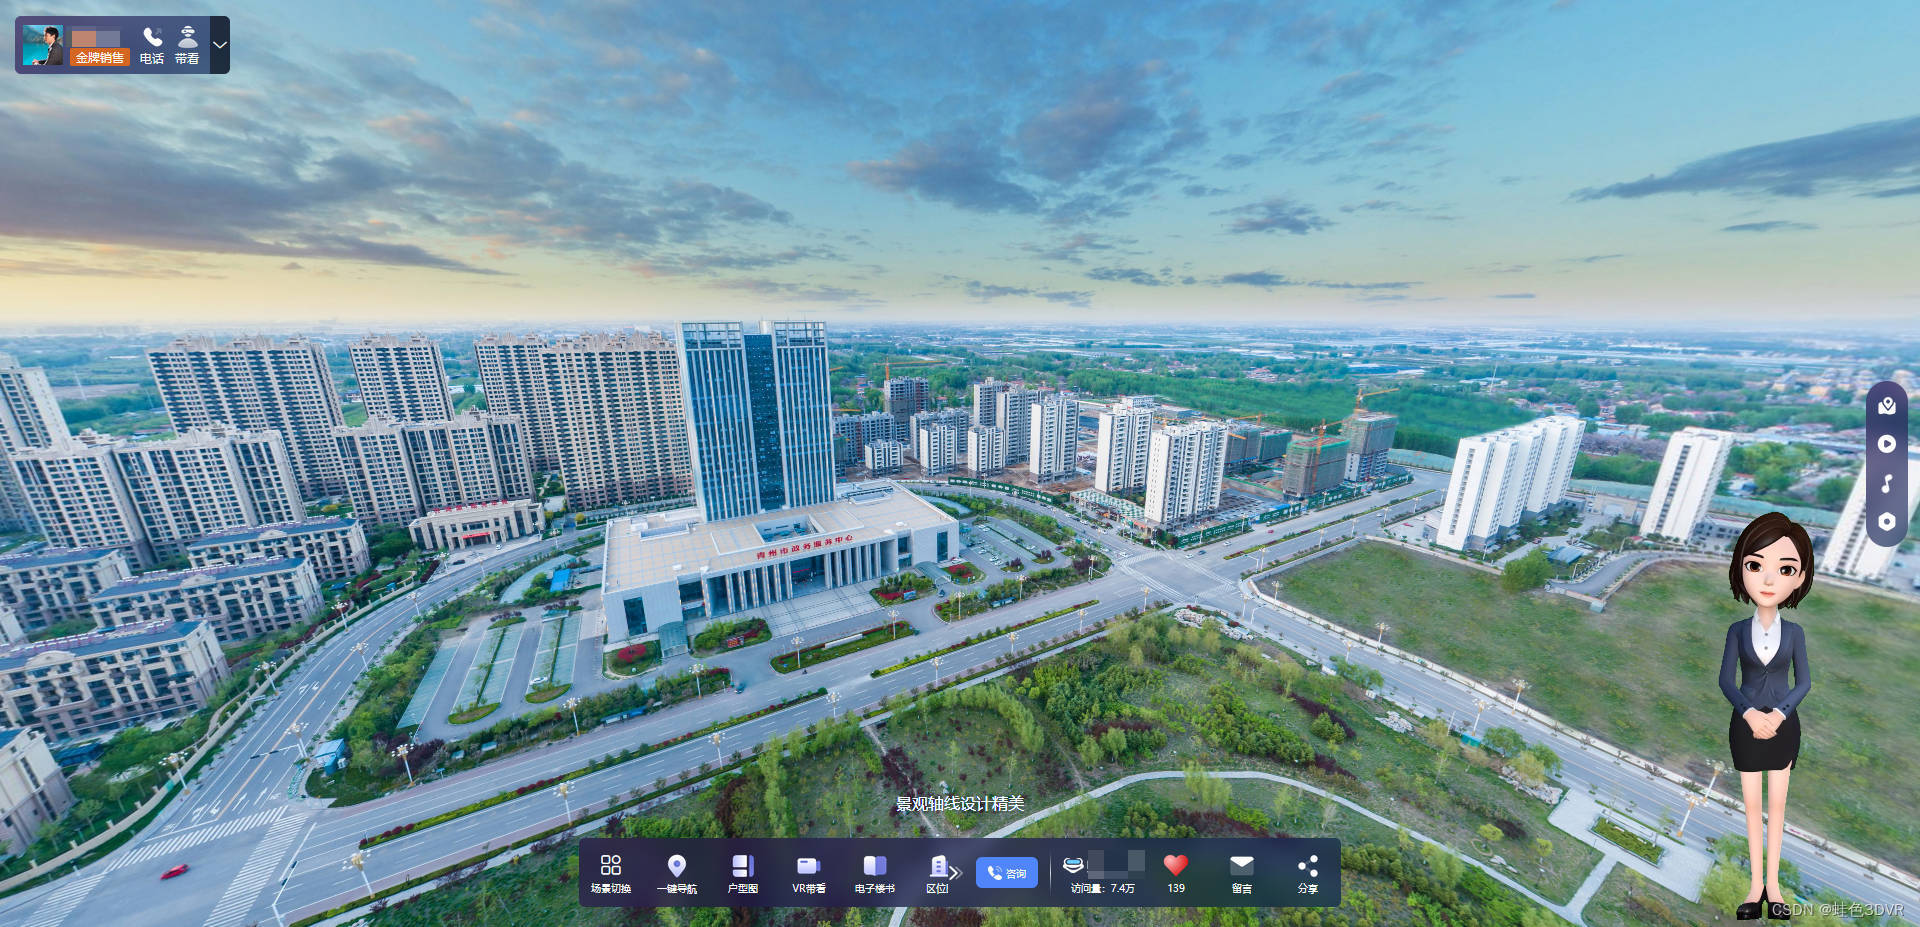Image resolution: width=1920 pixels, height=927 pixels.
Task: Expand more toolbar items with double chevron
Action: [x=955, y=873]
